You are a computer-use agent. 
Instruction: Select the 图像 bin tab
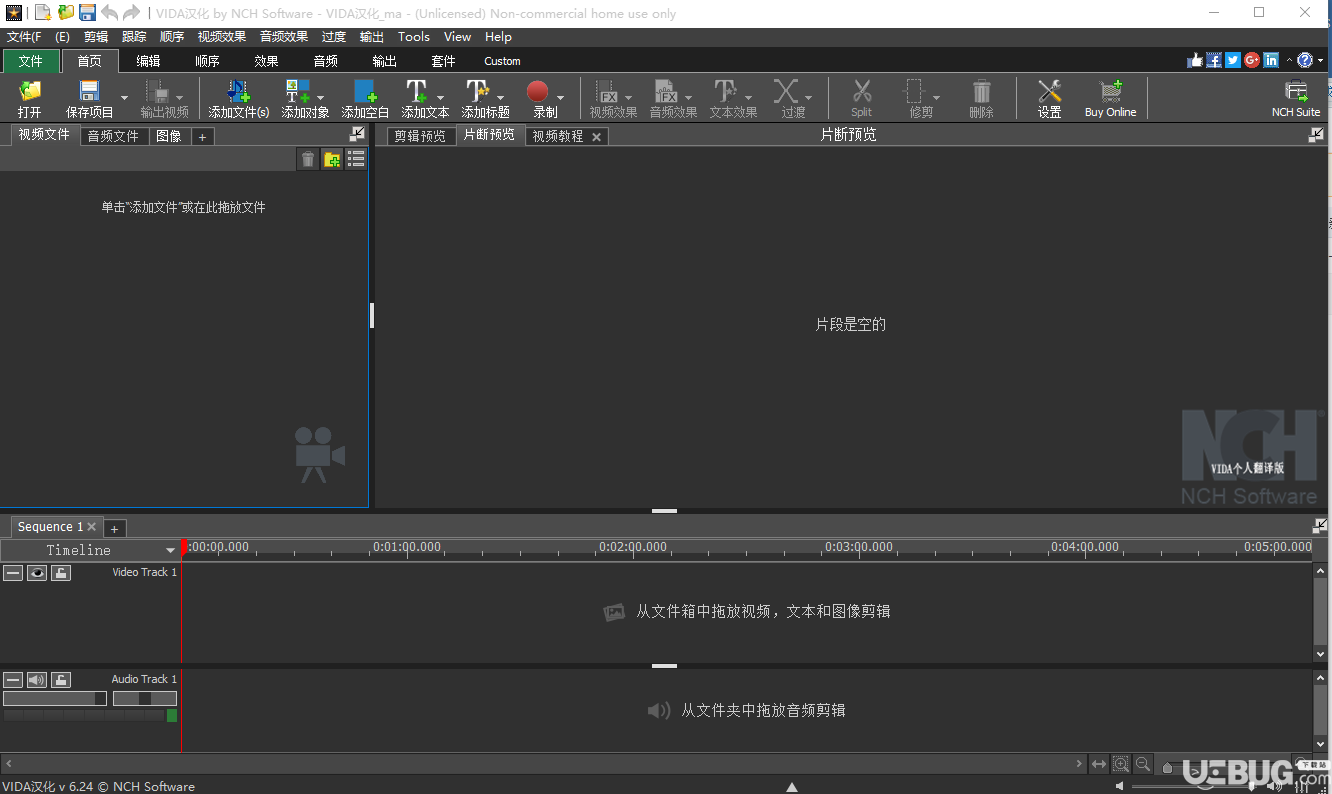169,136
